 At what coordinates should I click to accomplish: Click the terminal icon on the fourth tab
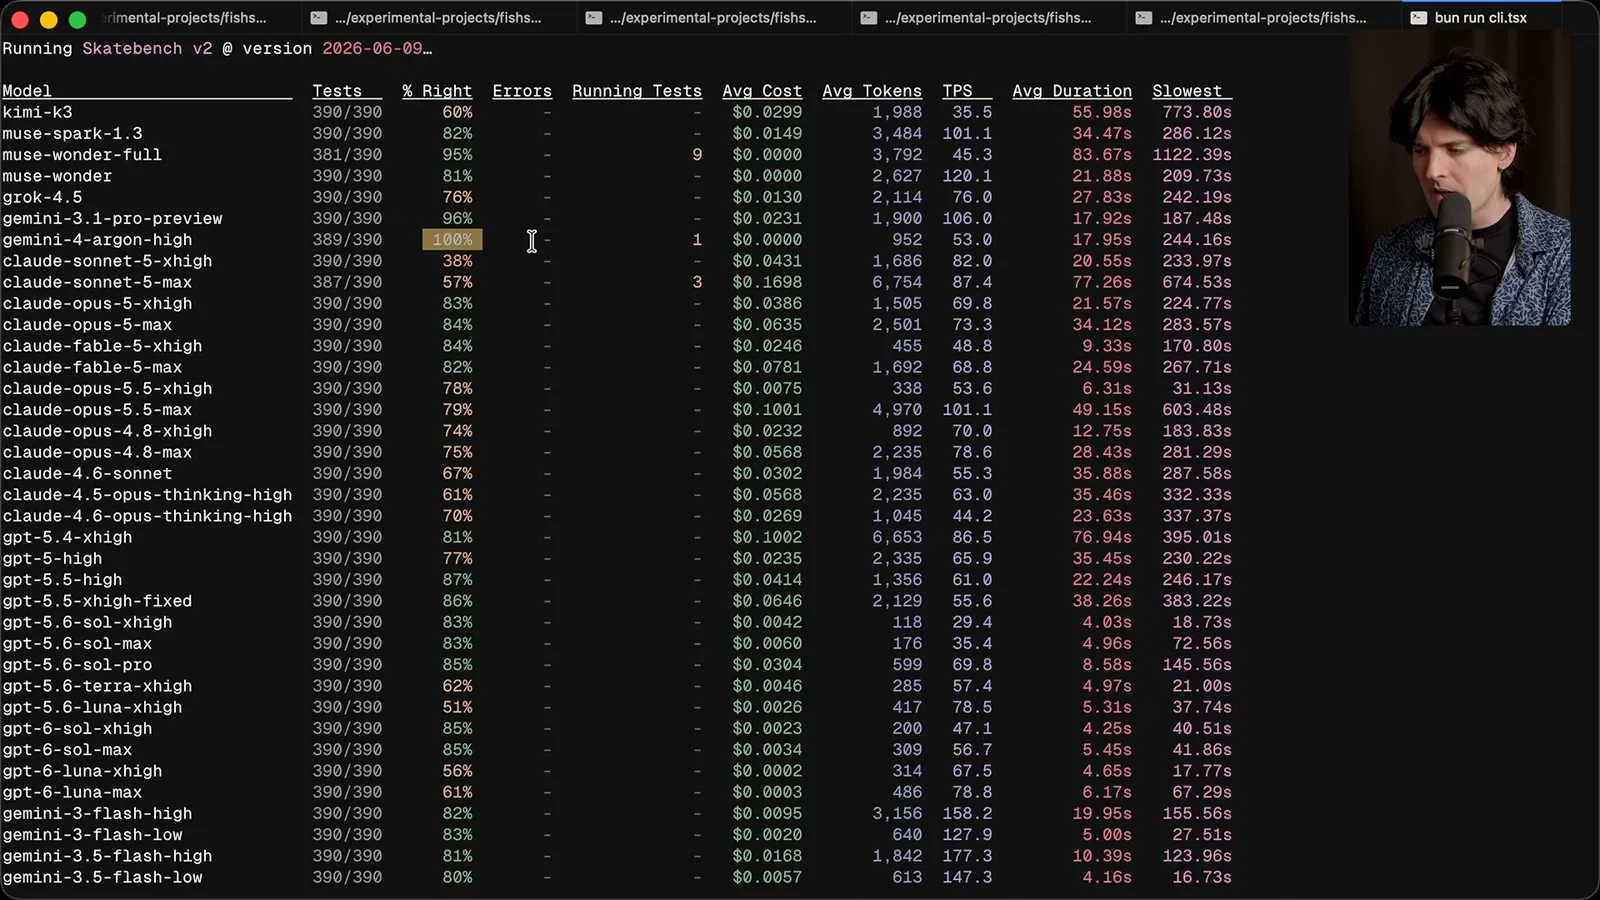click(x=869, y=18)
